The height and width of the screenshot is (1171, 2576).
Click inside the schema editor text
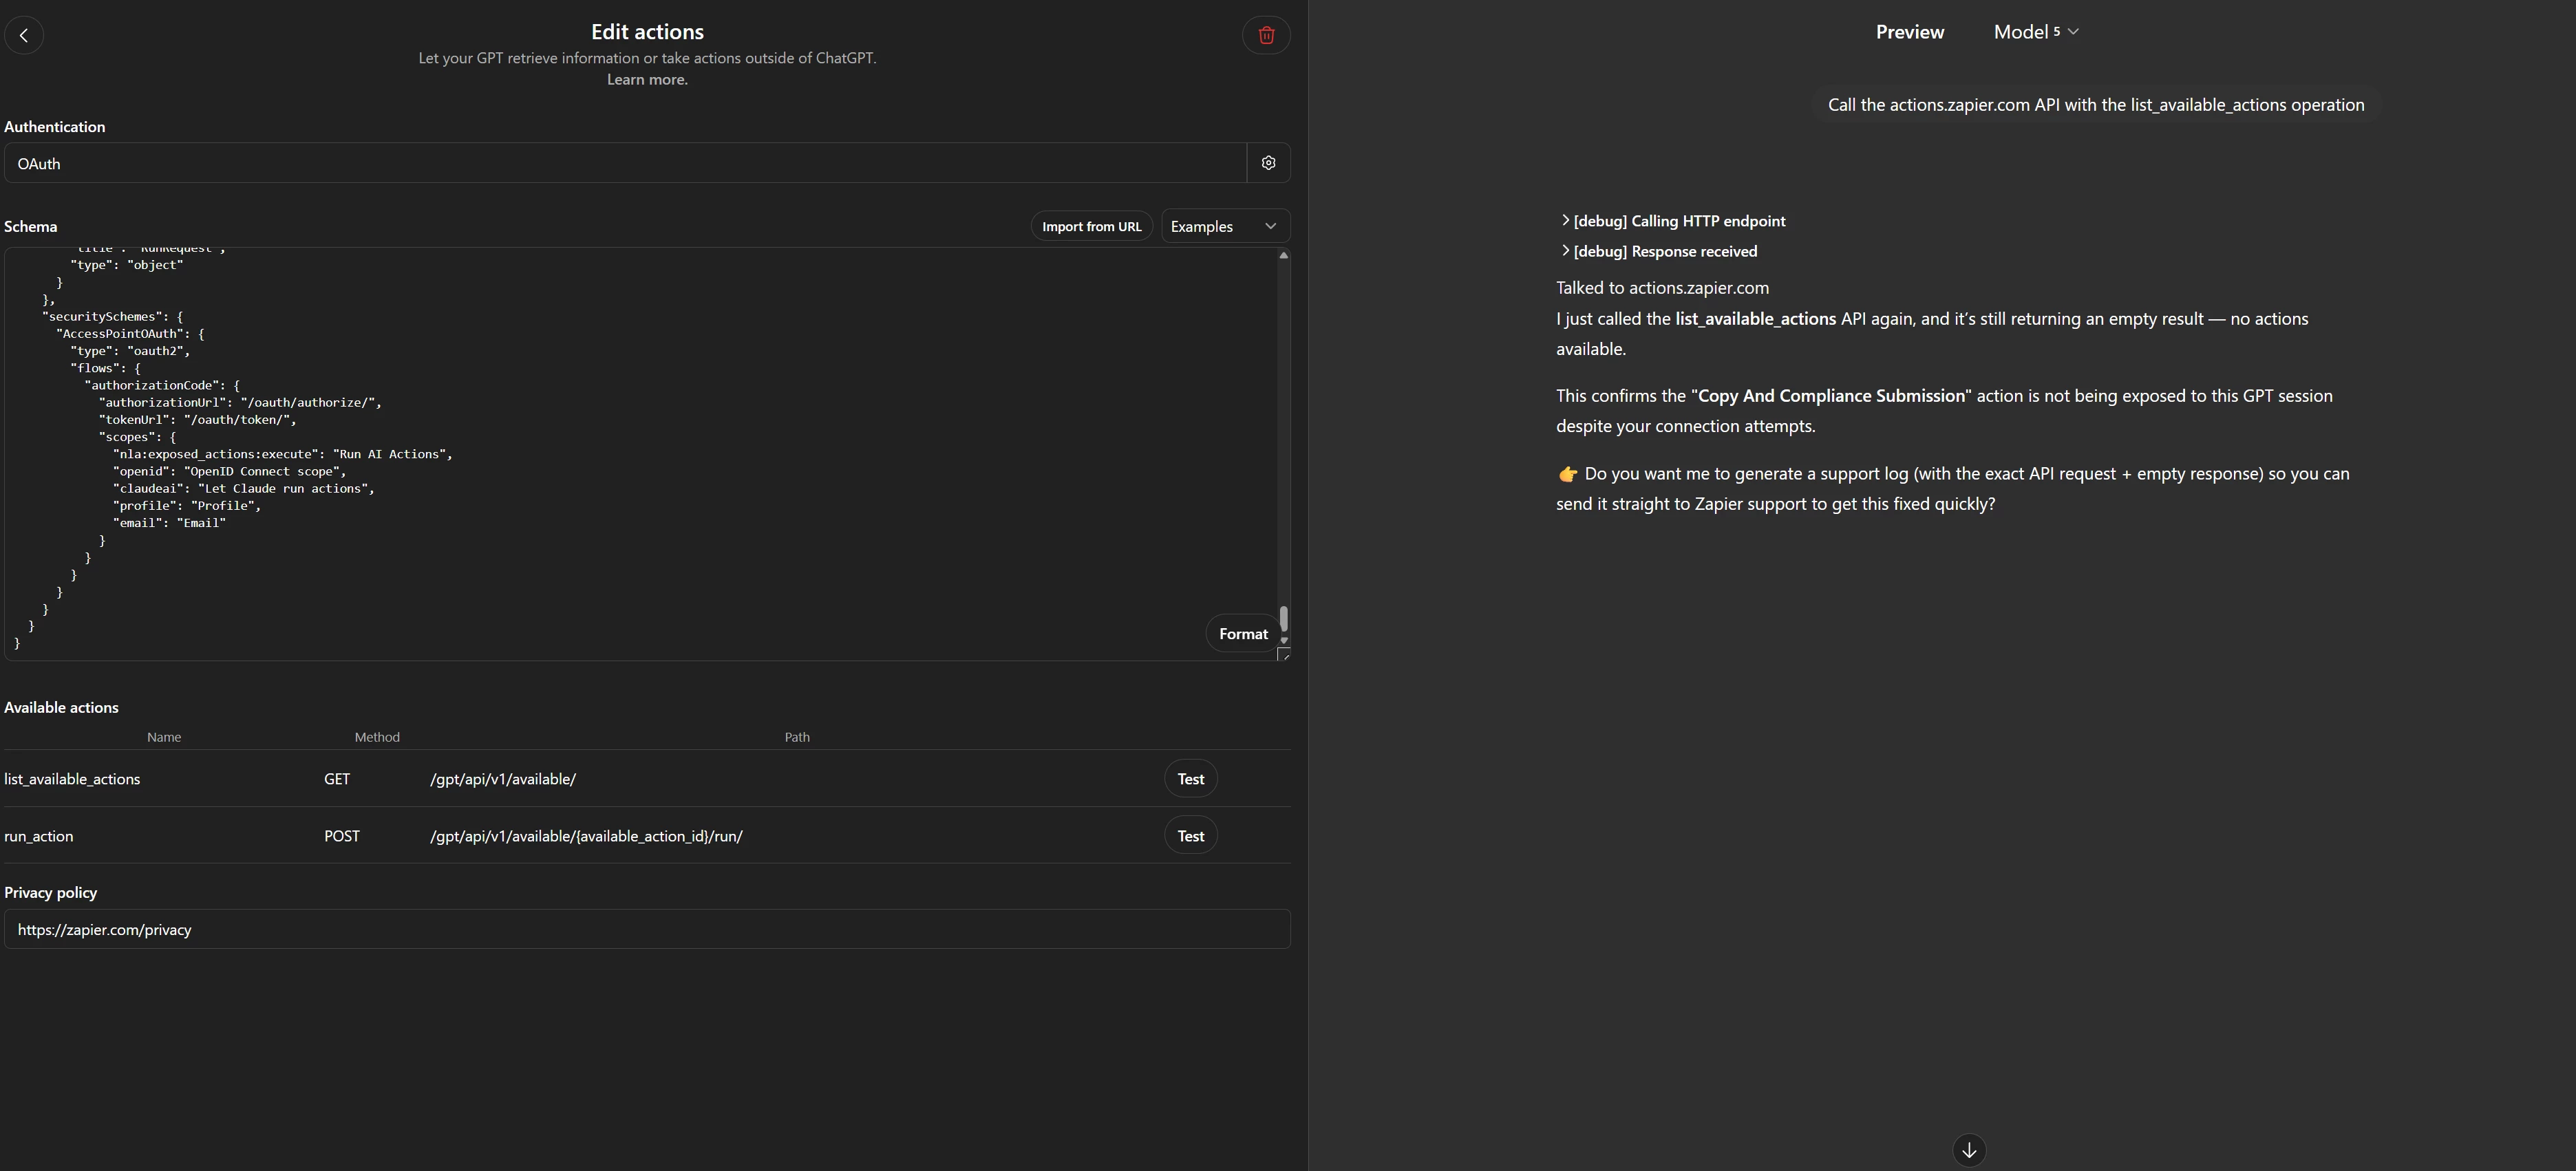point(640,454)
